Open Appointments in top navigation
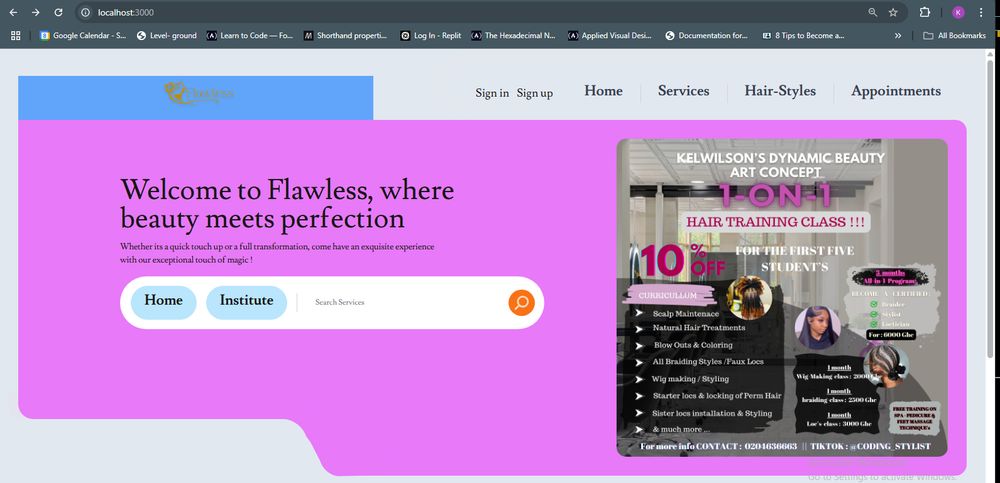The image size is (1000, 483). pos(895,91)
